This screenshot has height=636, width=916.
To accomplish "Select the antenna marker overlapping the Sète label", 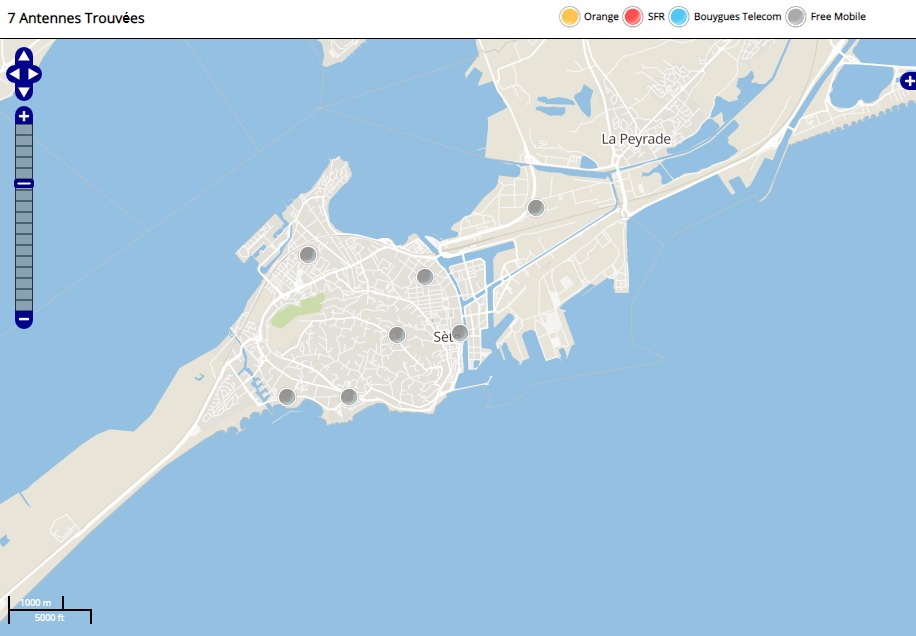I will (x=460, y=333).
